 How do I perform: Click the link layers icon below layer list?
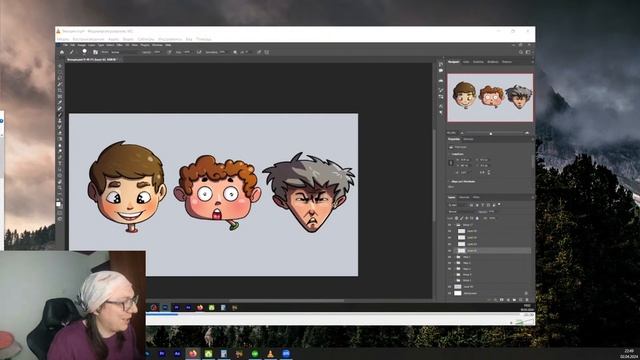(x=489, y=300)
